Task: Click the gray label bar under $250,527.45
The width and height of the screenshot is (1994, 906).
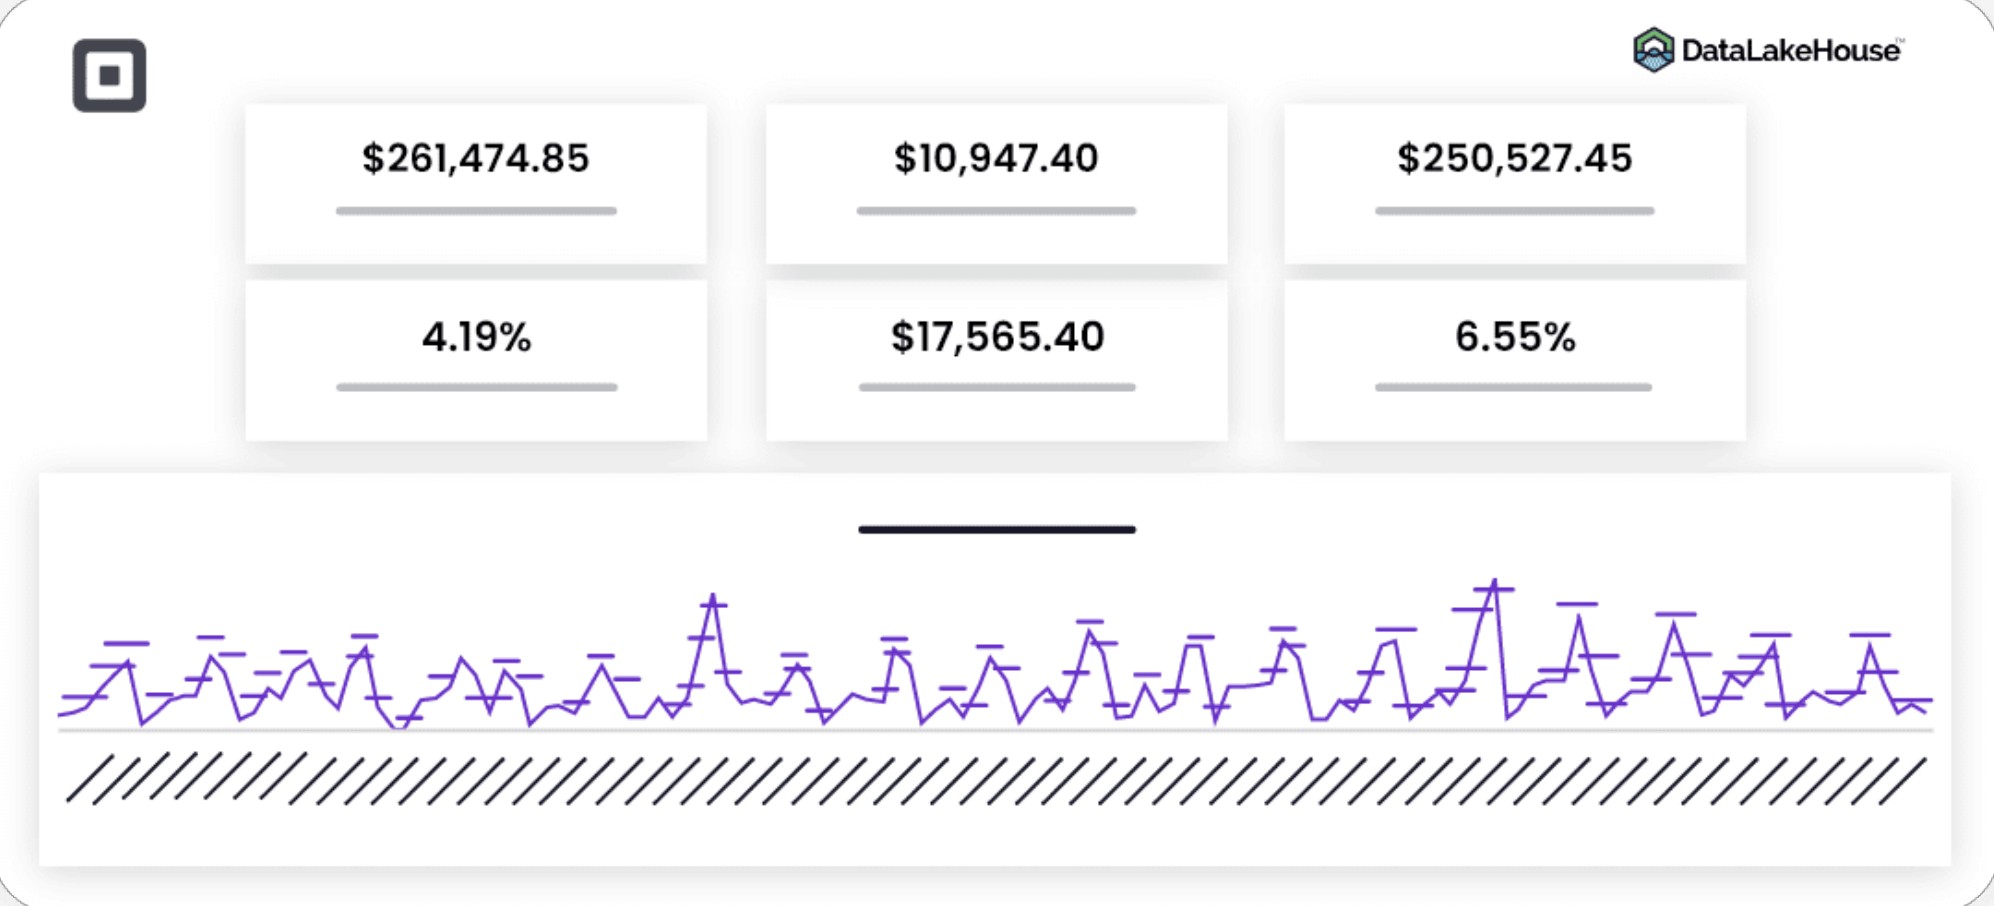Action: 1514,211
